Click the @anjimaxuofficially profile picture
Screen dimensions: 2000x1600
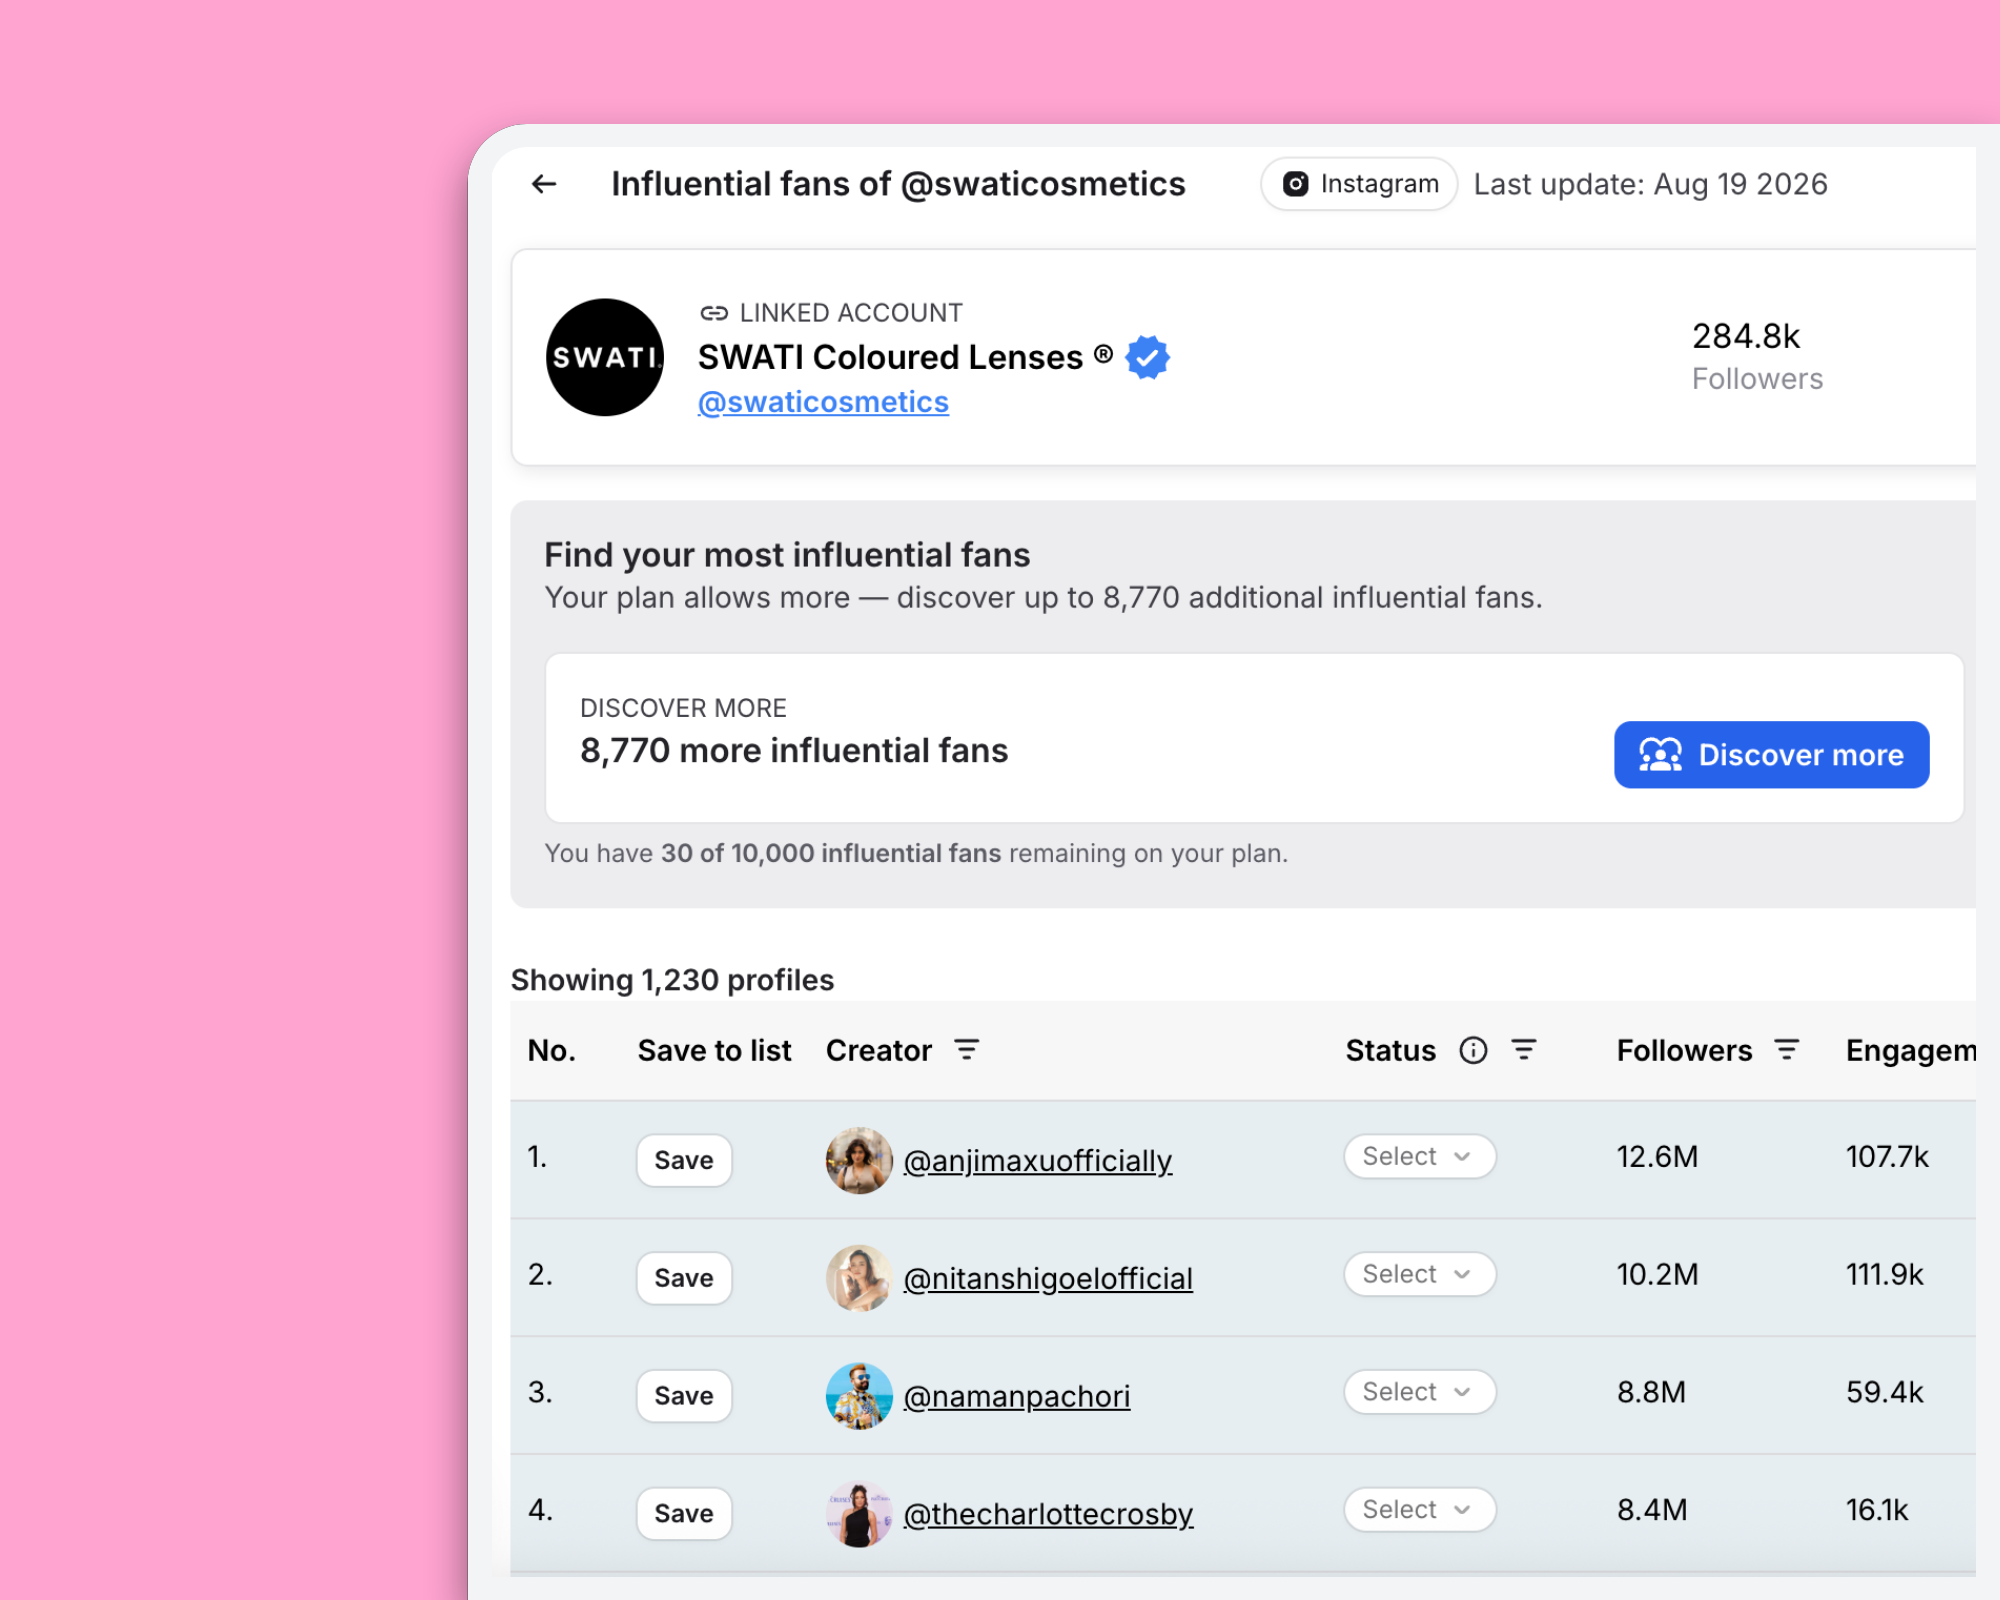[x=859, y=1160]
